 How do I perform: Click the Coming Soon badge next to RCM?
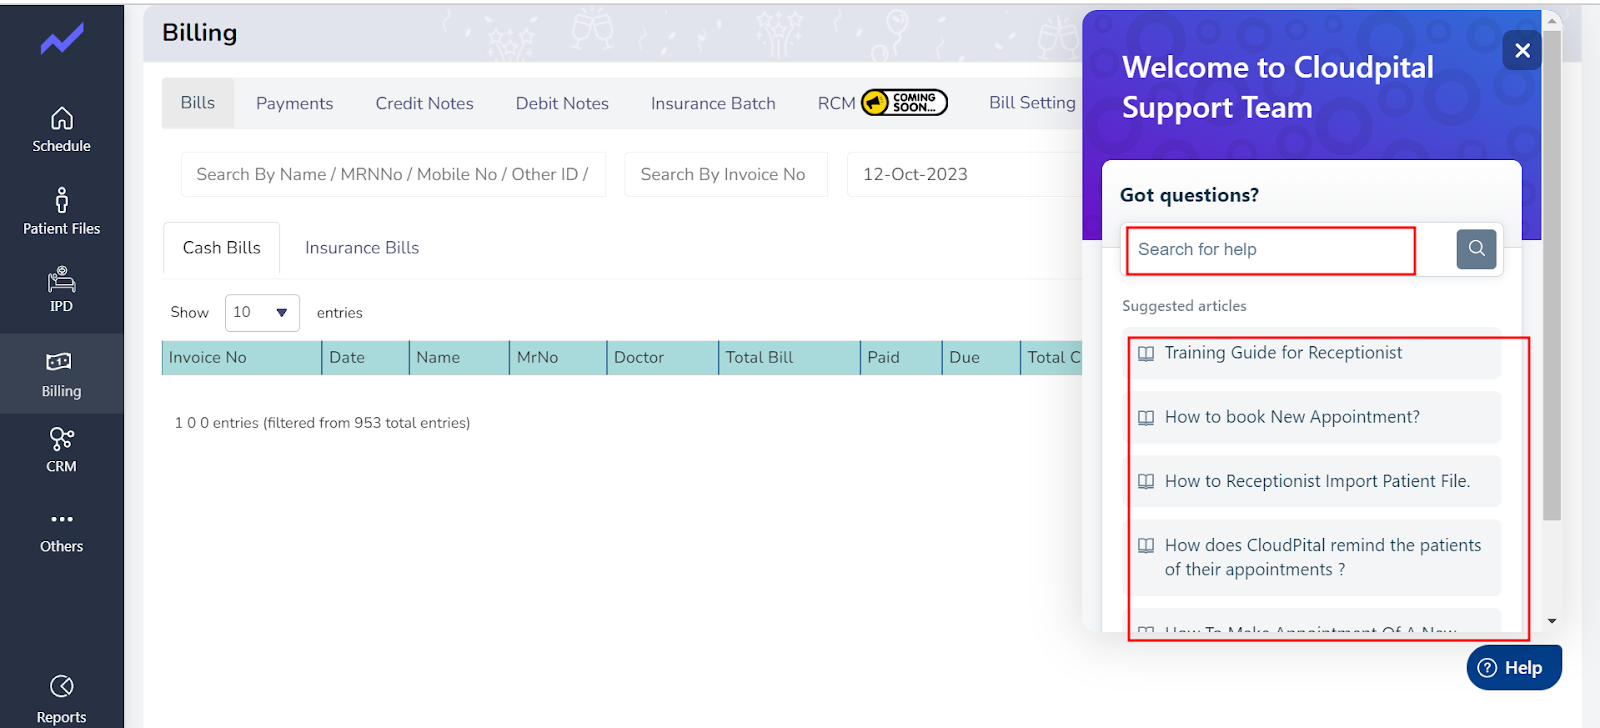(904, 102)
